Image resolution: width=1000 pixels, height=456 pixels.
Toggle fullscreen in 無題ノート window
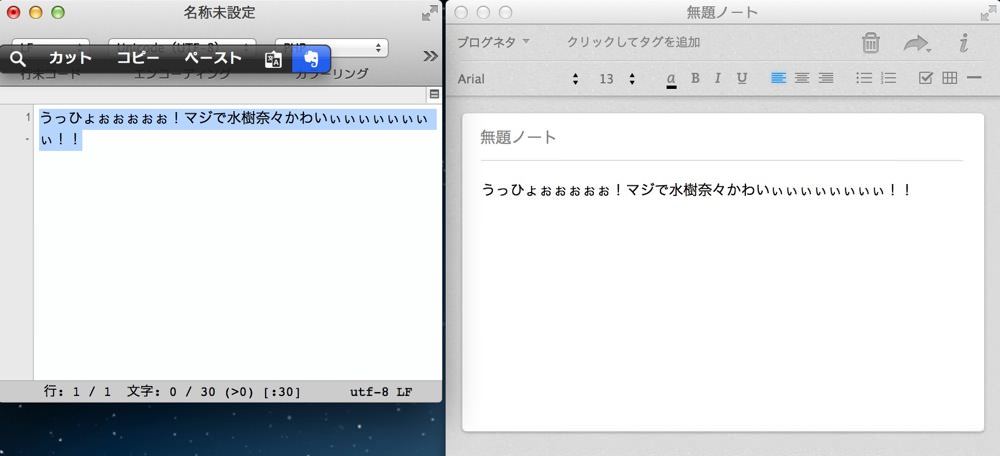tap(989, 13)
